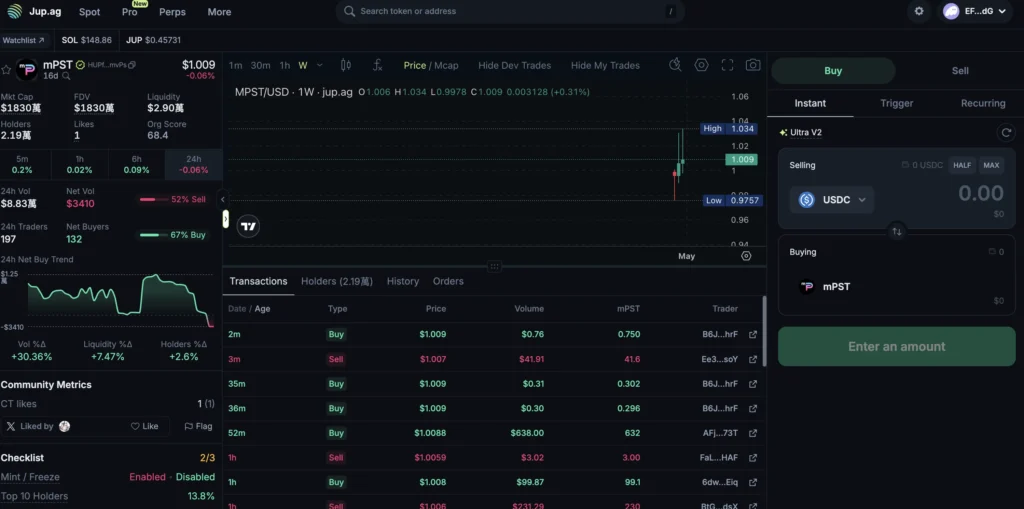This screenshot has width=1024, height=509.
Task: Open explorer link for $41.91 transaction
Action: tap(753, 359)
